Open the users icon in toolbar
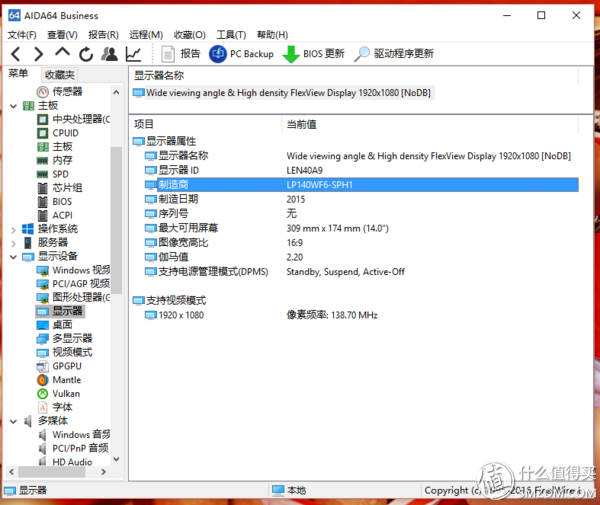The height and width of the screenshot is (505, 600). [x=109, y=54]
